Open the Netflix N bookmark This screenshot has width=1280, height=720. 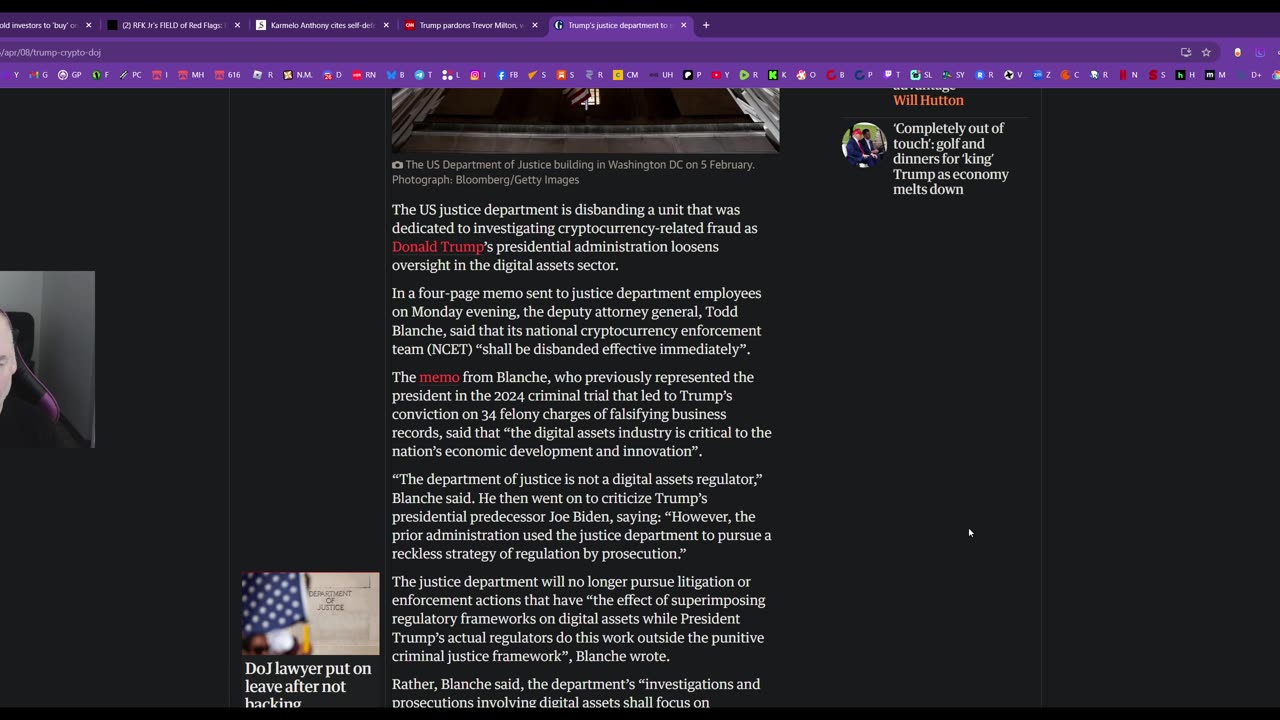click(x=1129, y=75)
